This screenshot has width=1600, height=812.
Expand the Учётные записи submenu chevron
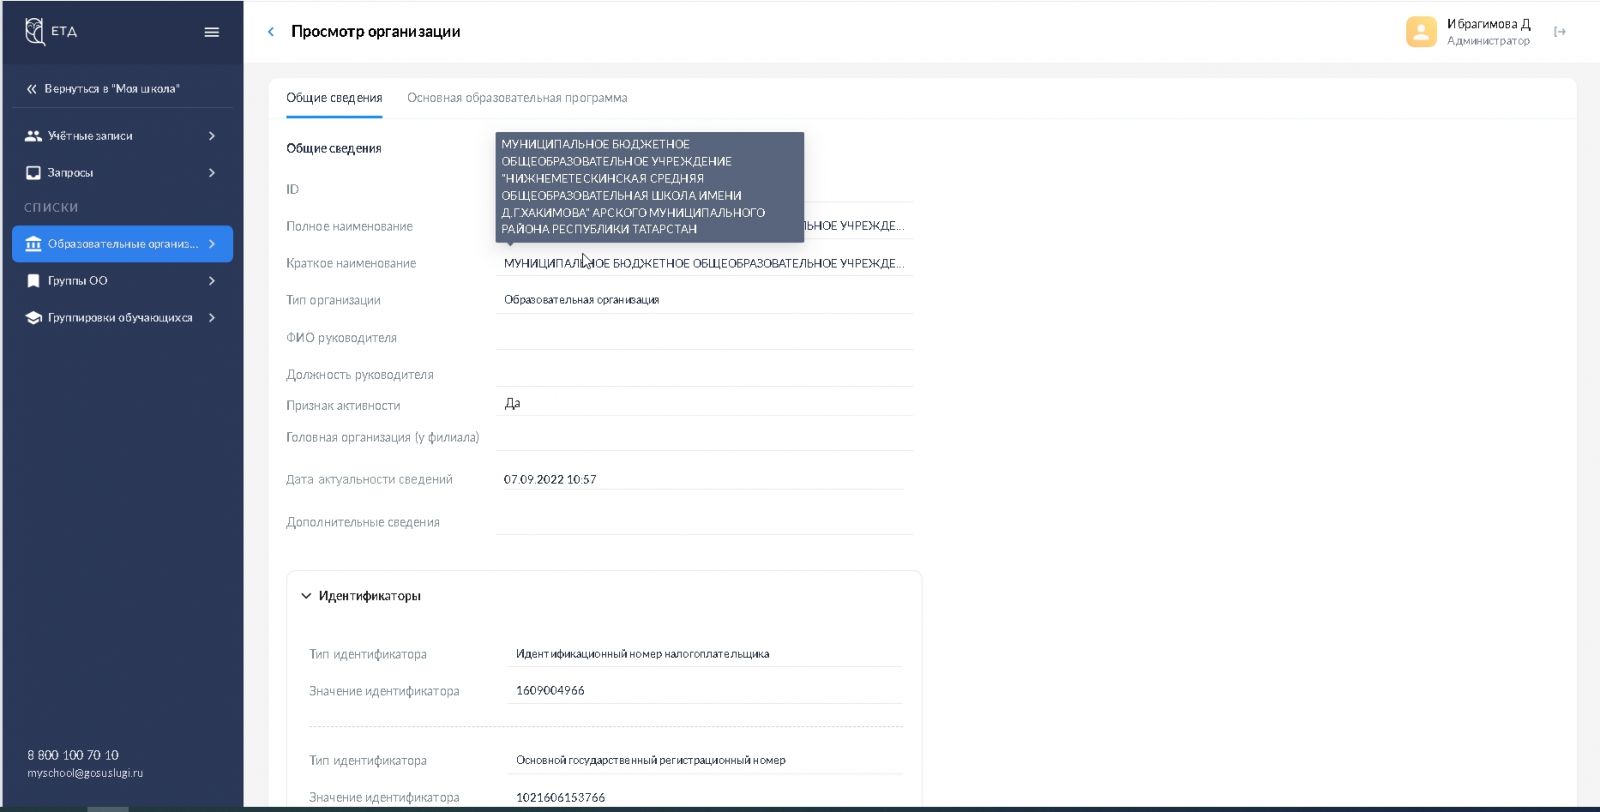pyautogui.click(x=212, y=136)
